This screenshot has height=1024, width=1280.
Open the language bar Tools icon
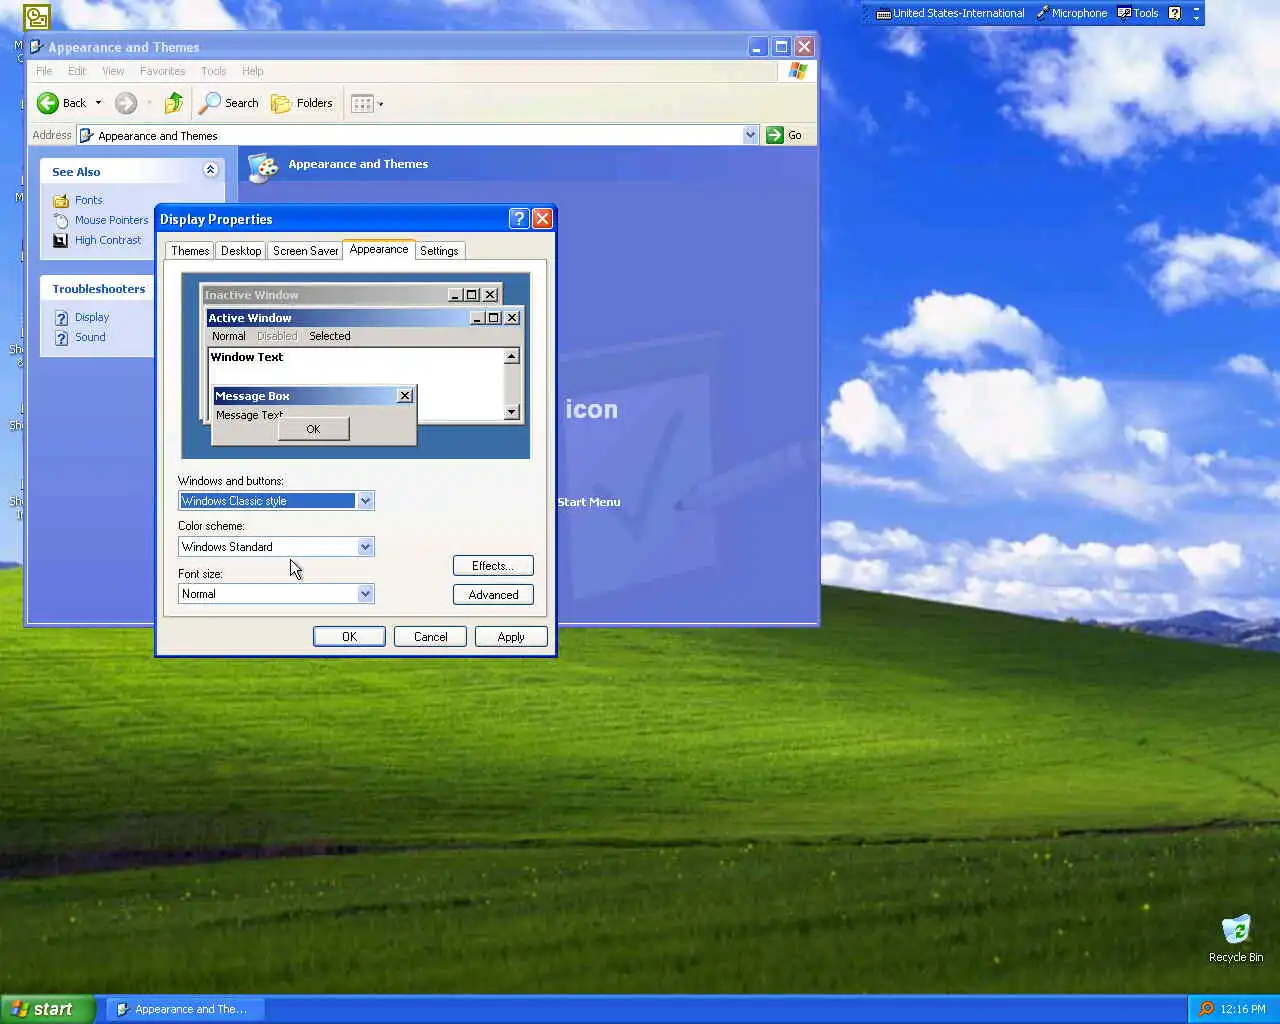1124,13
